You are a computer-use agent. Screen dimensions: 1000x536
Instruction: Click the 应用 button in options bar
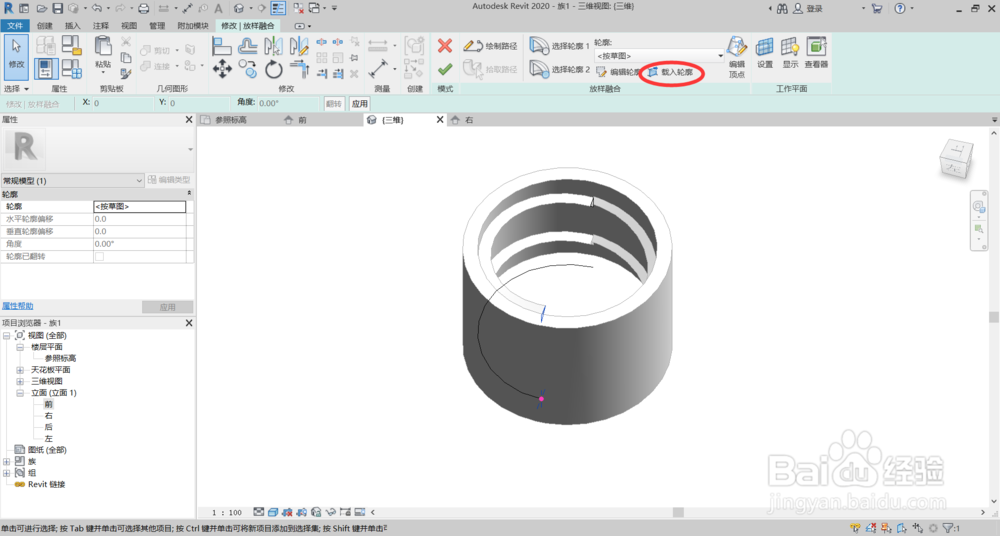tap(360, 103)
